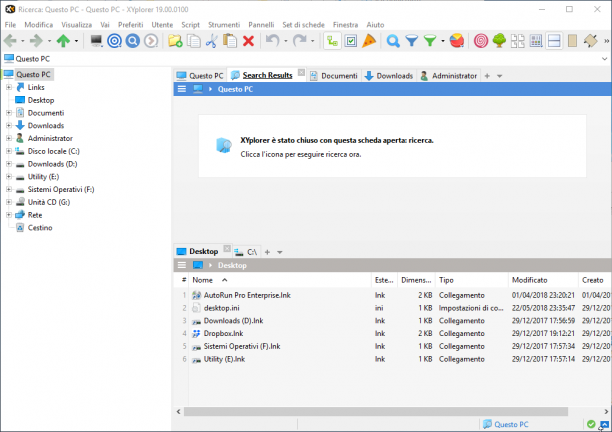Switch to the C:\ tab in lower pane
Screen dimensions: 612x432
pyautogui.click(x=247, y=252)
